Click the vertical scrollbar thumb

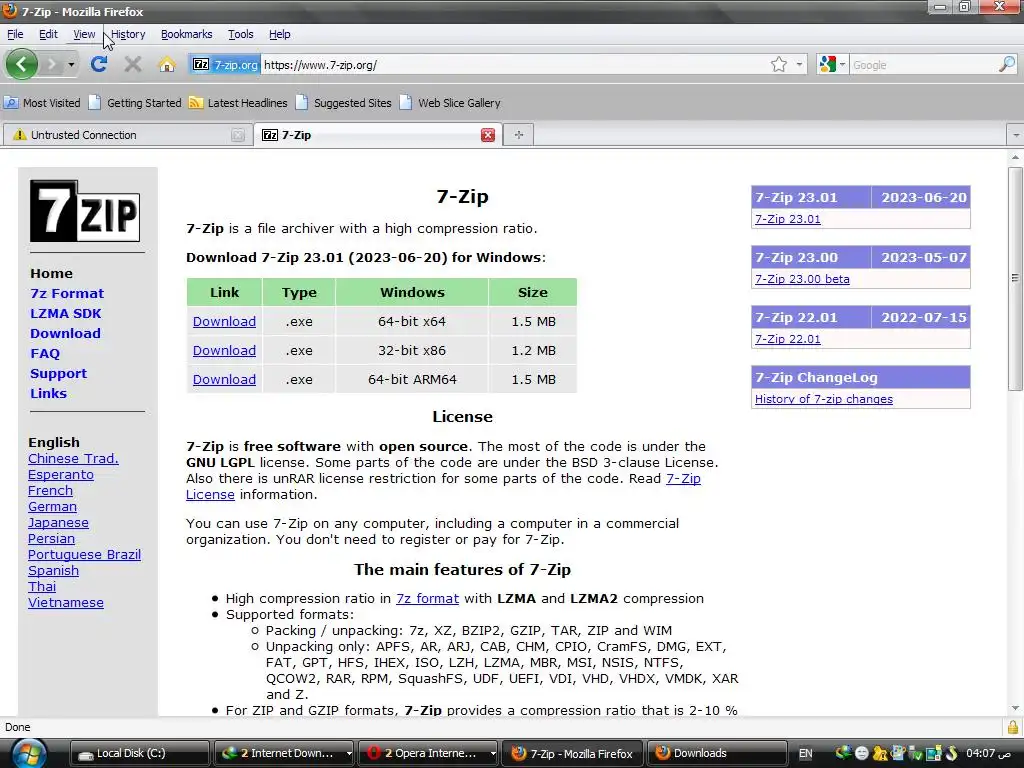pos(1015,279)
